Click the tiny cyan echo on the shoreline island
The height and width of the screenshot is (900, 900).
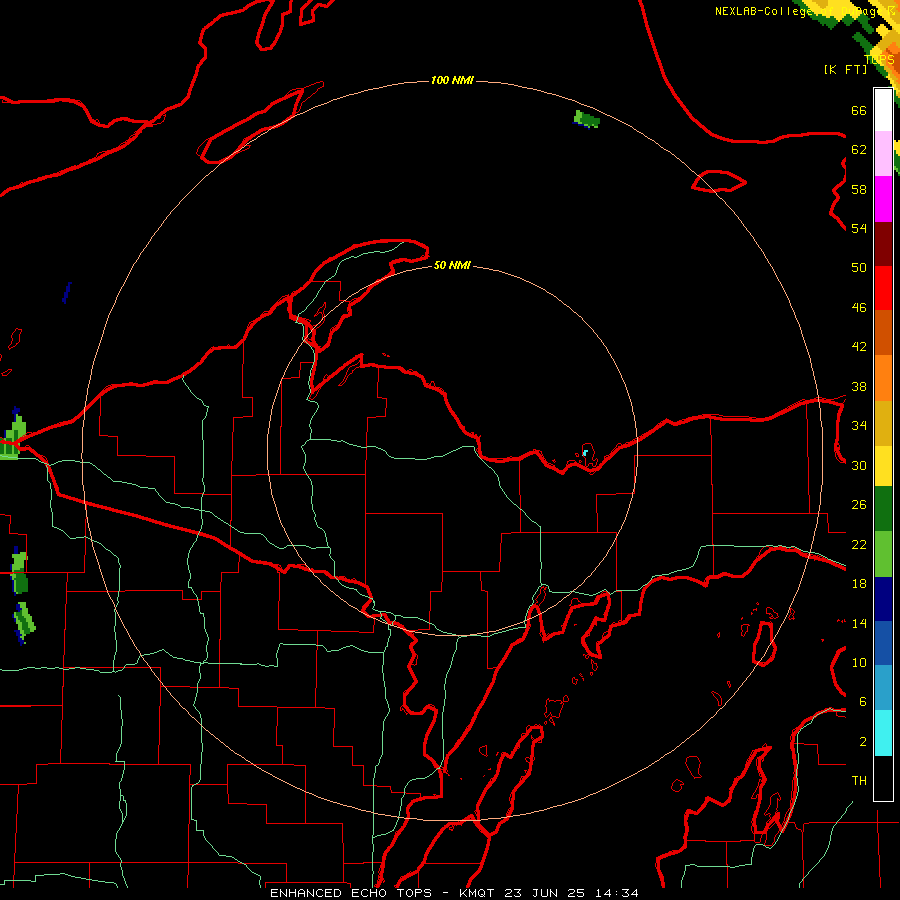coord(585,453)
